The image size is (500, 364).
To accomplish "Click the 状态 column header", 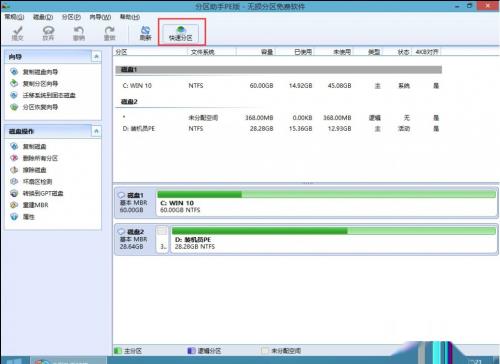I will pos(397,52).
